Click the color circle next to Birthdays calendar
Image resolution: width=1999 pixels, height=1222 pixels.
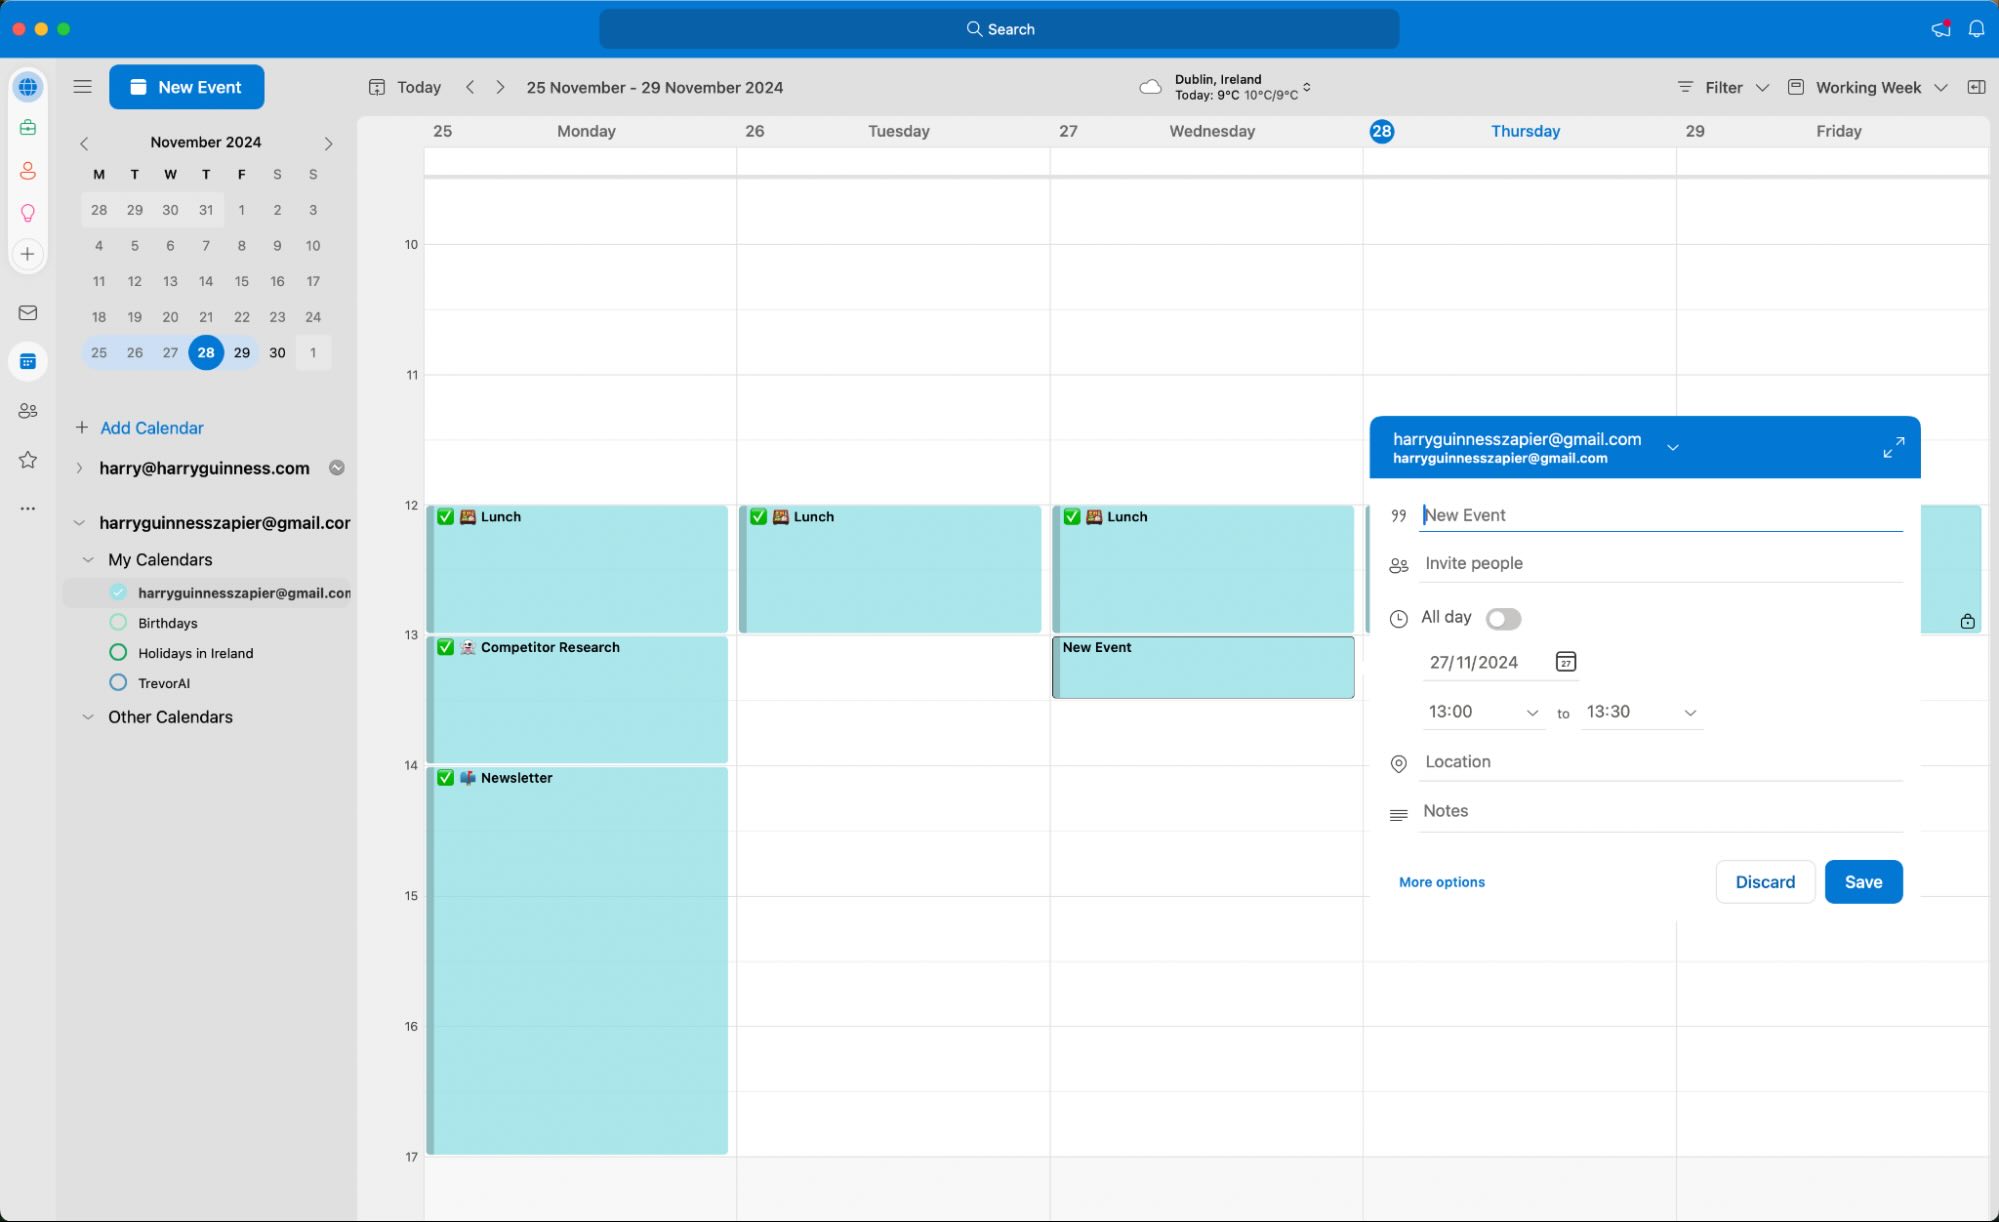[x=117, y=622]
